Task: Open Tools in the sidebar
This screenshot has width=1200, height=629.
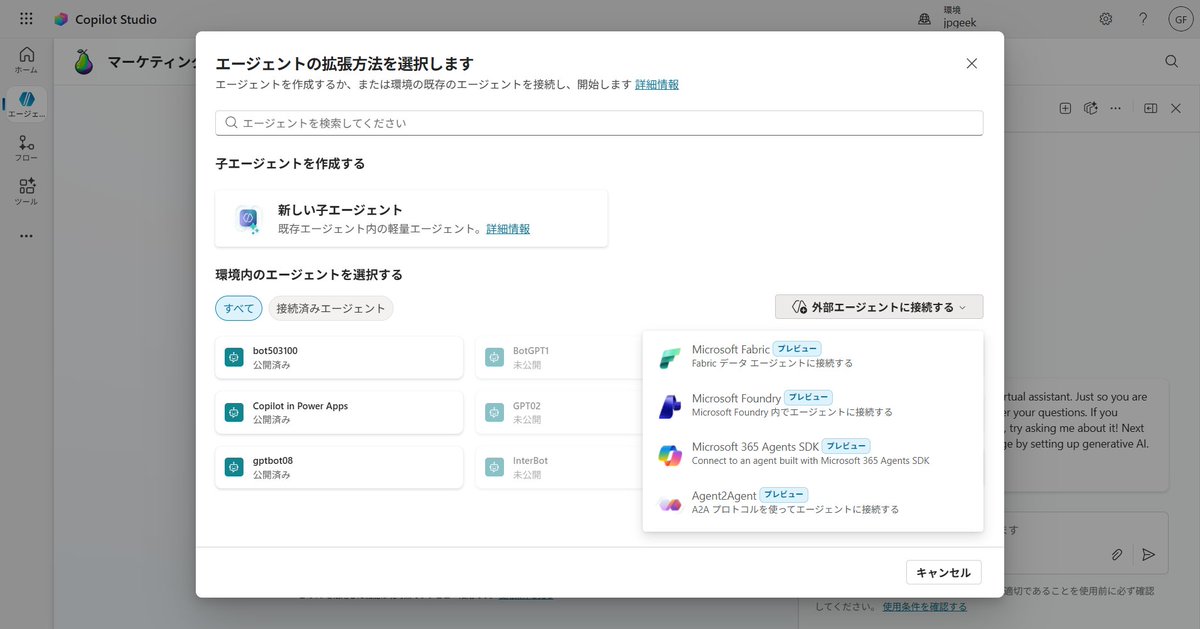Action: coord(26,192)
